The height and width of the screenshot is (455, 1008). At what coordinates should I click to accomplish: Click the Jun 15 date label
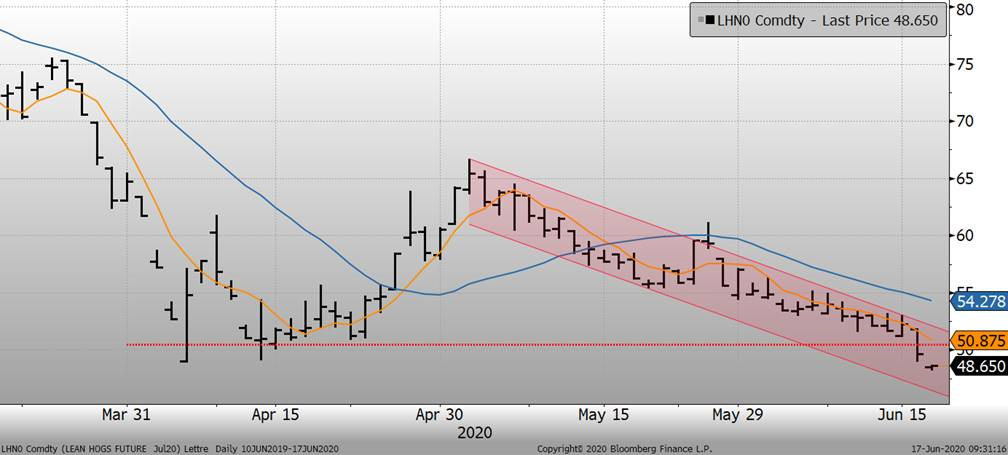[899, 414]
